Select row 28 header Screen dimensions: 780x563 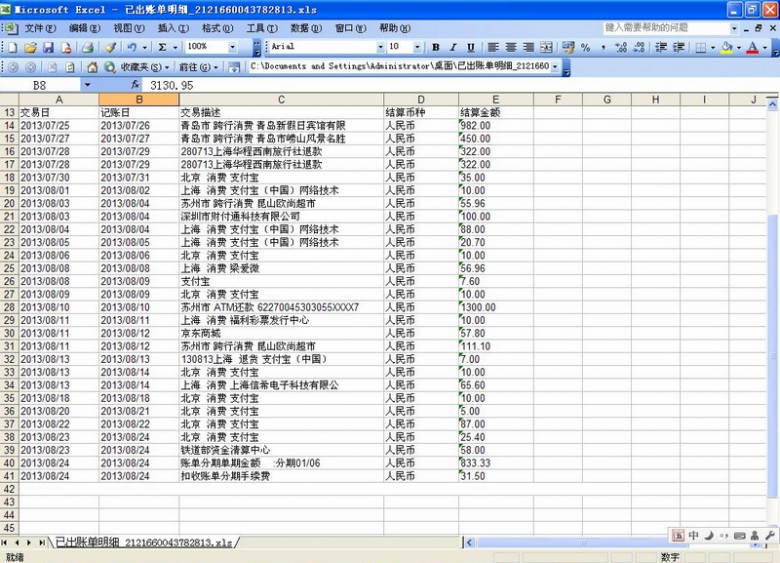pyautogui.click(x=9, y=307)
